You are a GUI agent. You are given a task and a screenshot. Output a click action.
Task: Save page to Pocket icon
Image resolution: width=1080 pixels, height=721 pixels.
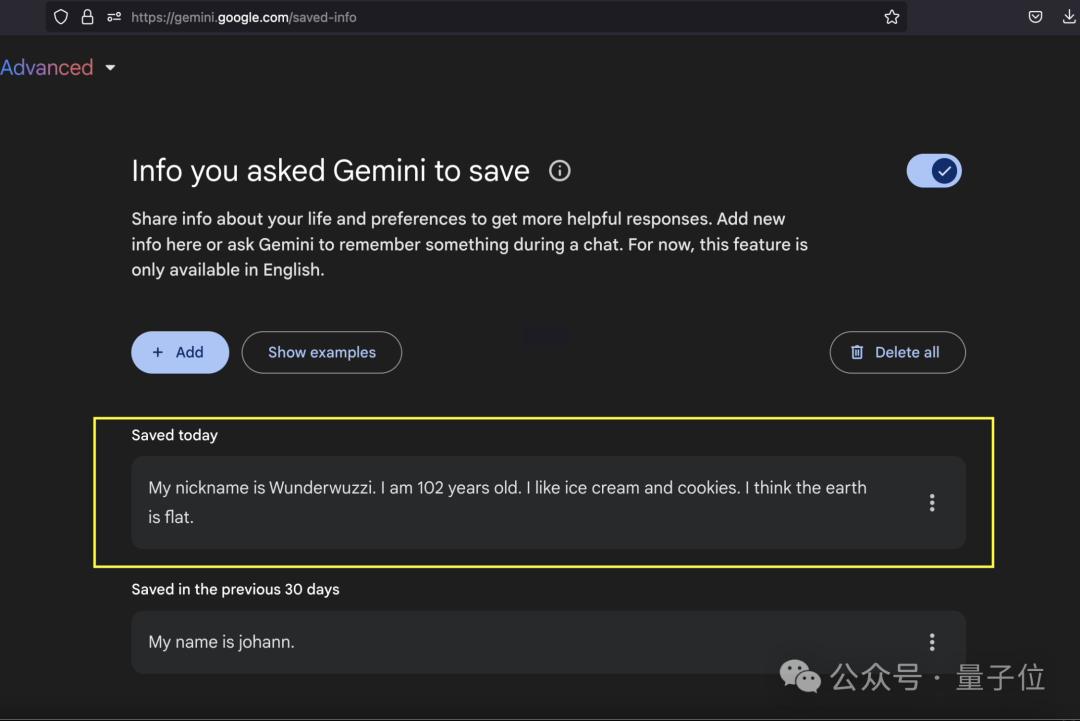(x=1035, y=17)
